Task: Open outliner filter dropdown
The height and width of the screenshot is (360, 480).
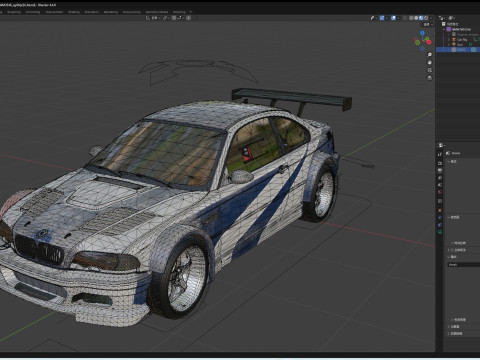Action: pos(452,18)
